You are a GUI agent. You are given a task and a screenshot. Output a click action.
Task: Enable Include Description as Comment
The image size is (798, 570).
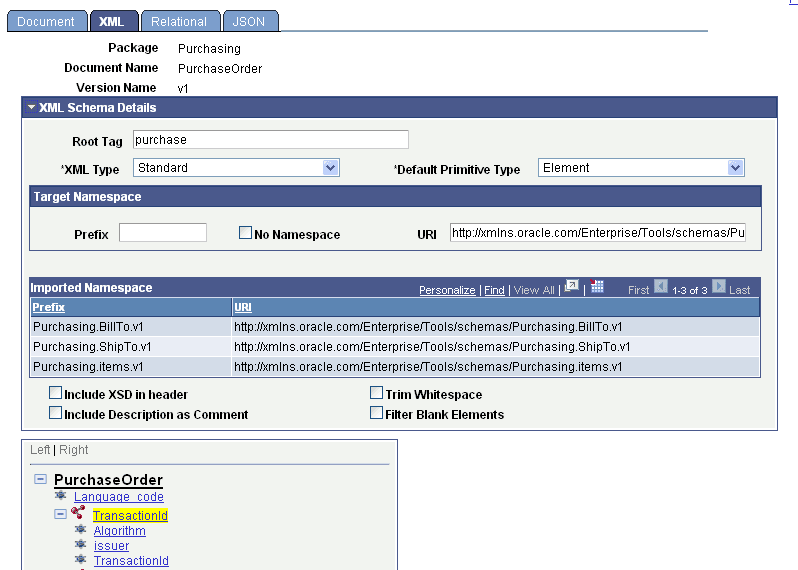[55, 413]
